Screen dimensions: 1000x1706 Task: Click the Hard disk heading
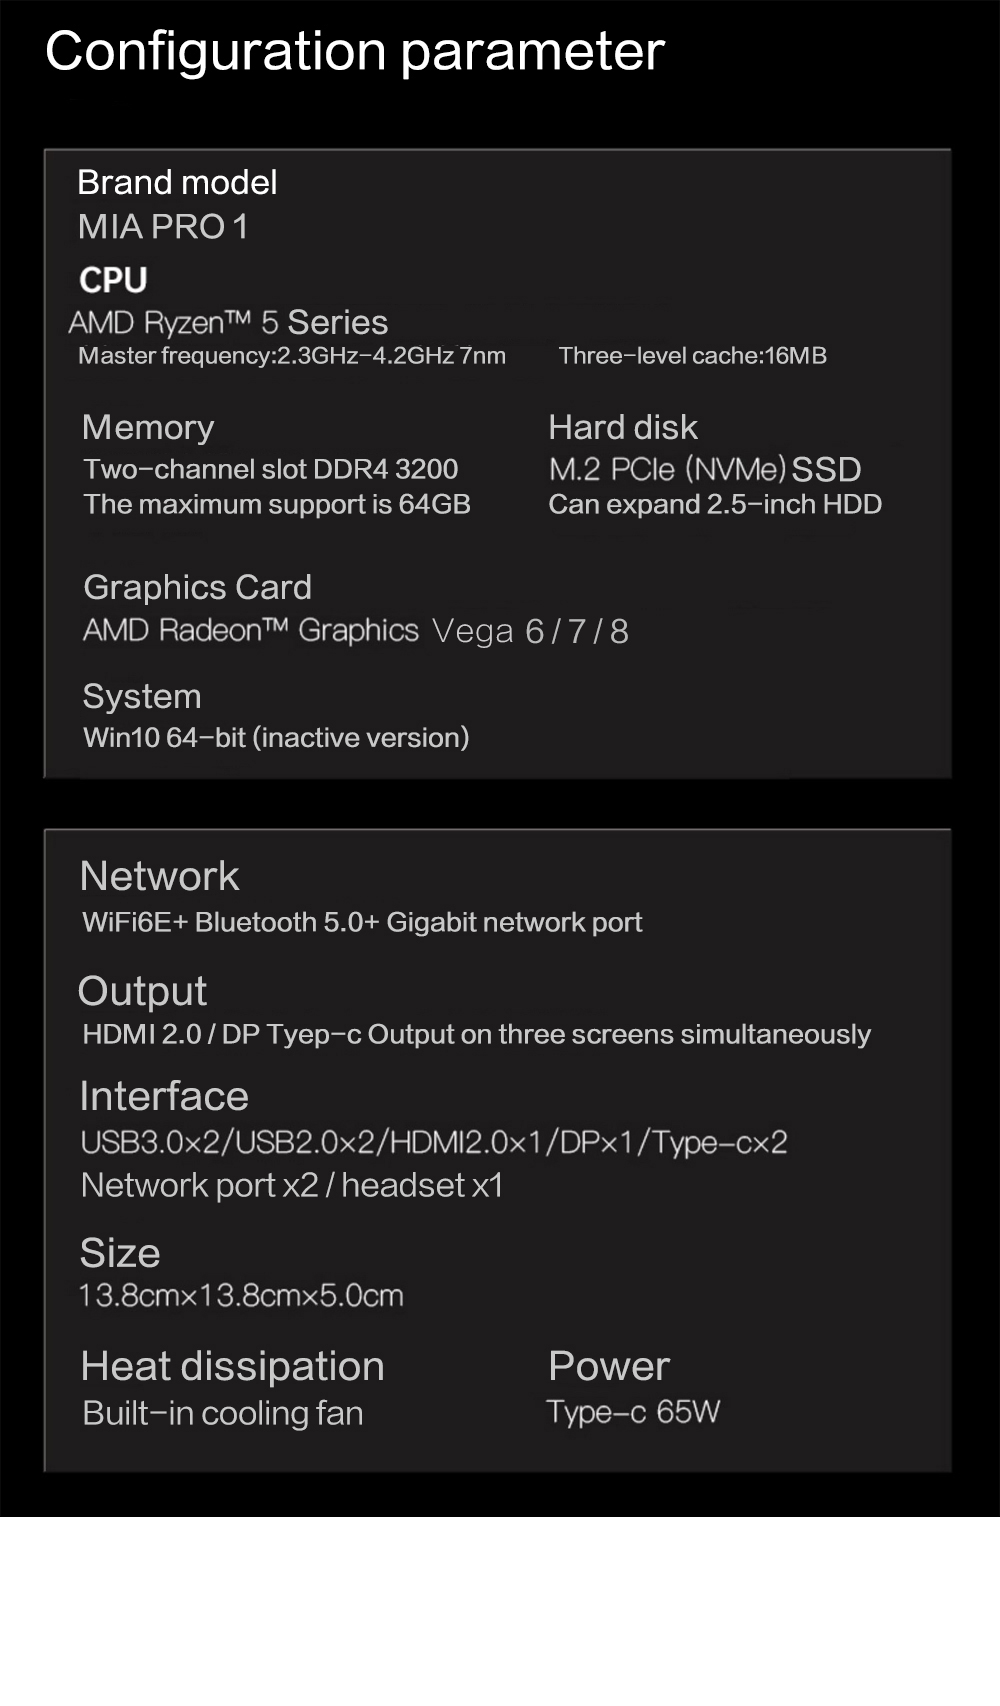622,428
